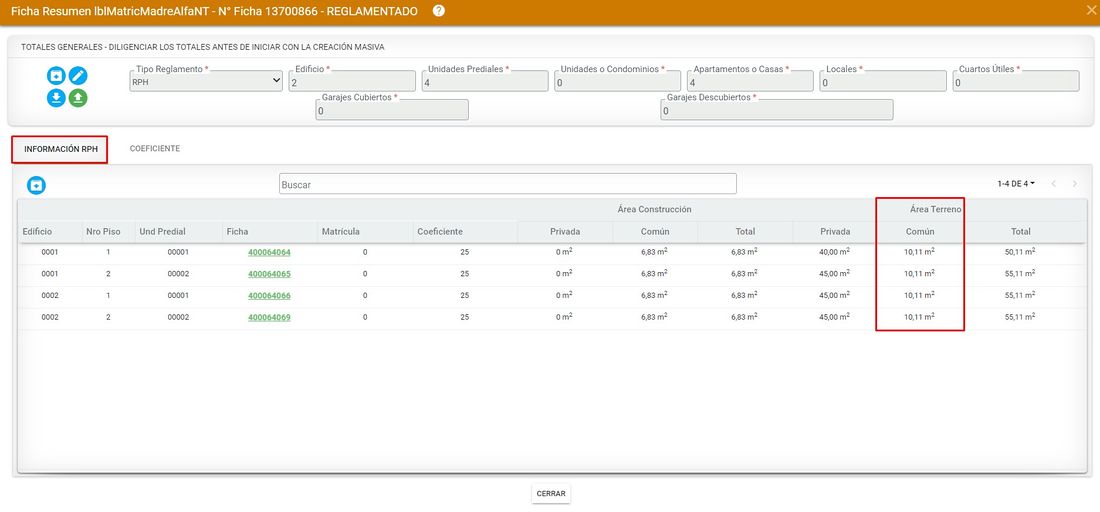This screenshot has width=1100, height=512.
Task: Click the Unidades Prediales field
Action: click(485, 81)
